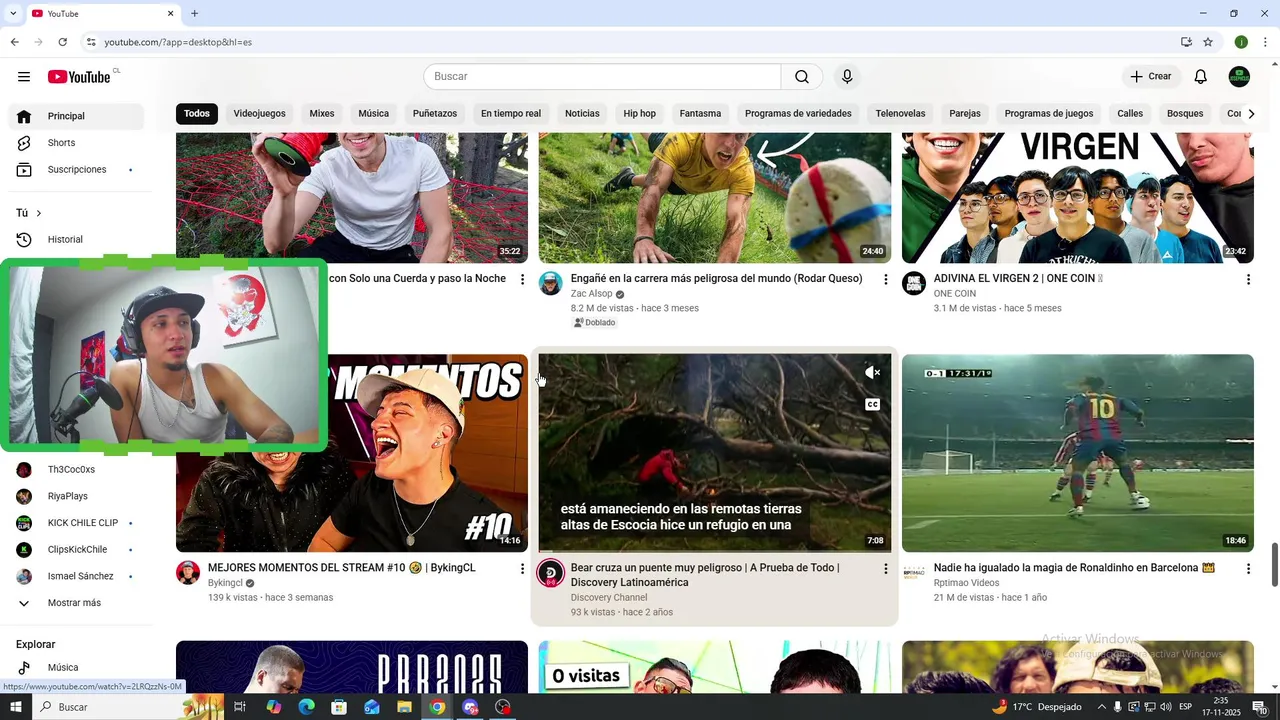Show more filter chips with right arrow
Screen dimensions: 1280x720
(x=1250, y=114)
